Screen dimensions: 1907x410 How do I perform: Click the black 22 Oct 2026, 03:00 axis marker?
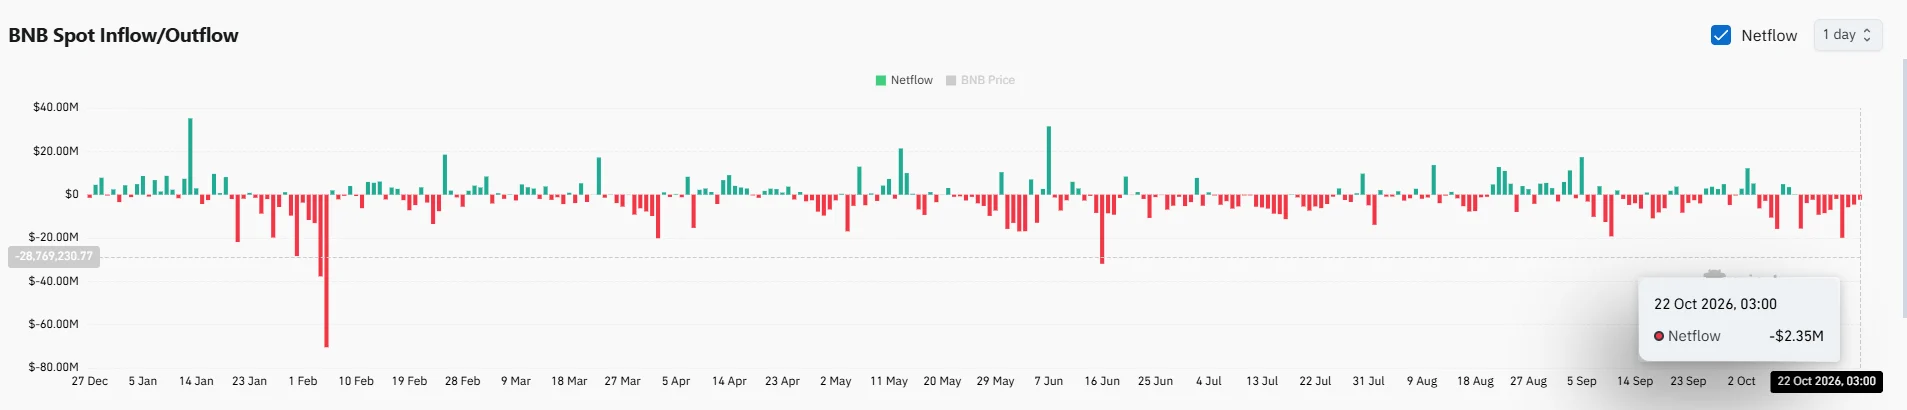1827,381
